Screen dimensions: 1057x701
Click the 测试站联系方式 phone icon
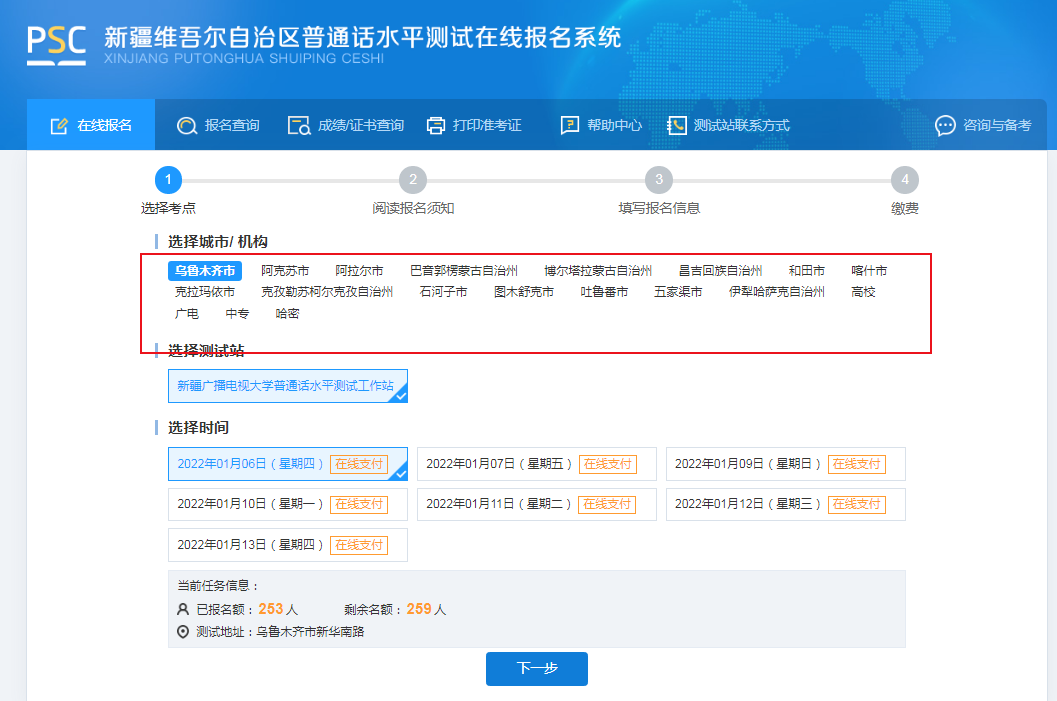click(x=677, y=125)
